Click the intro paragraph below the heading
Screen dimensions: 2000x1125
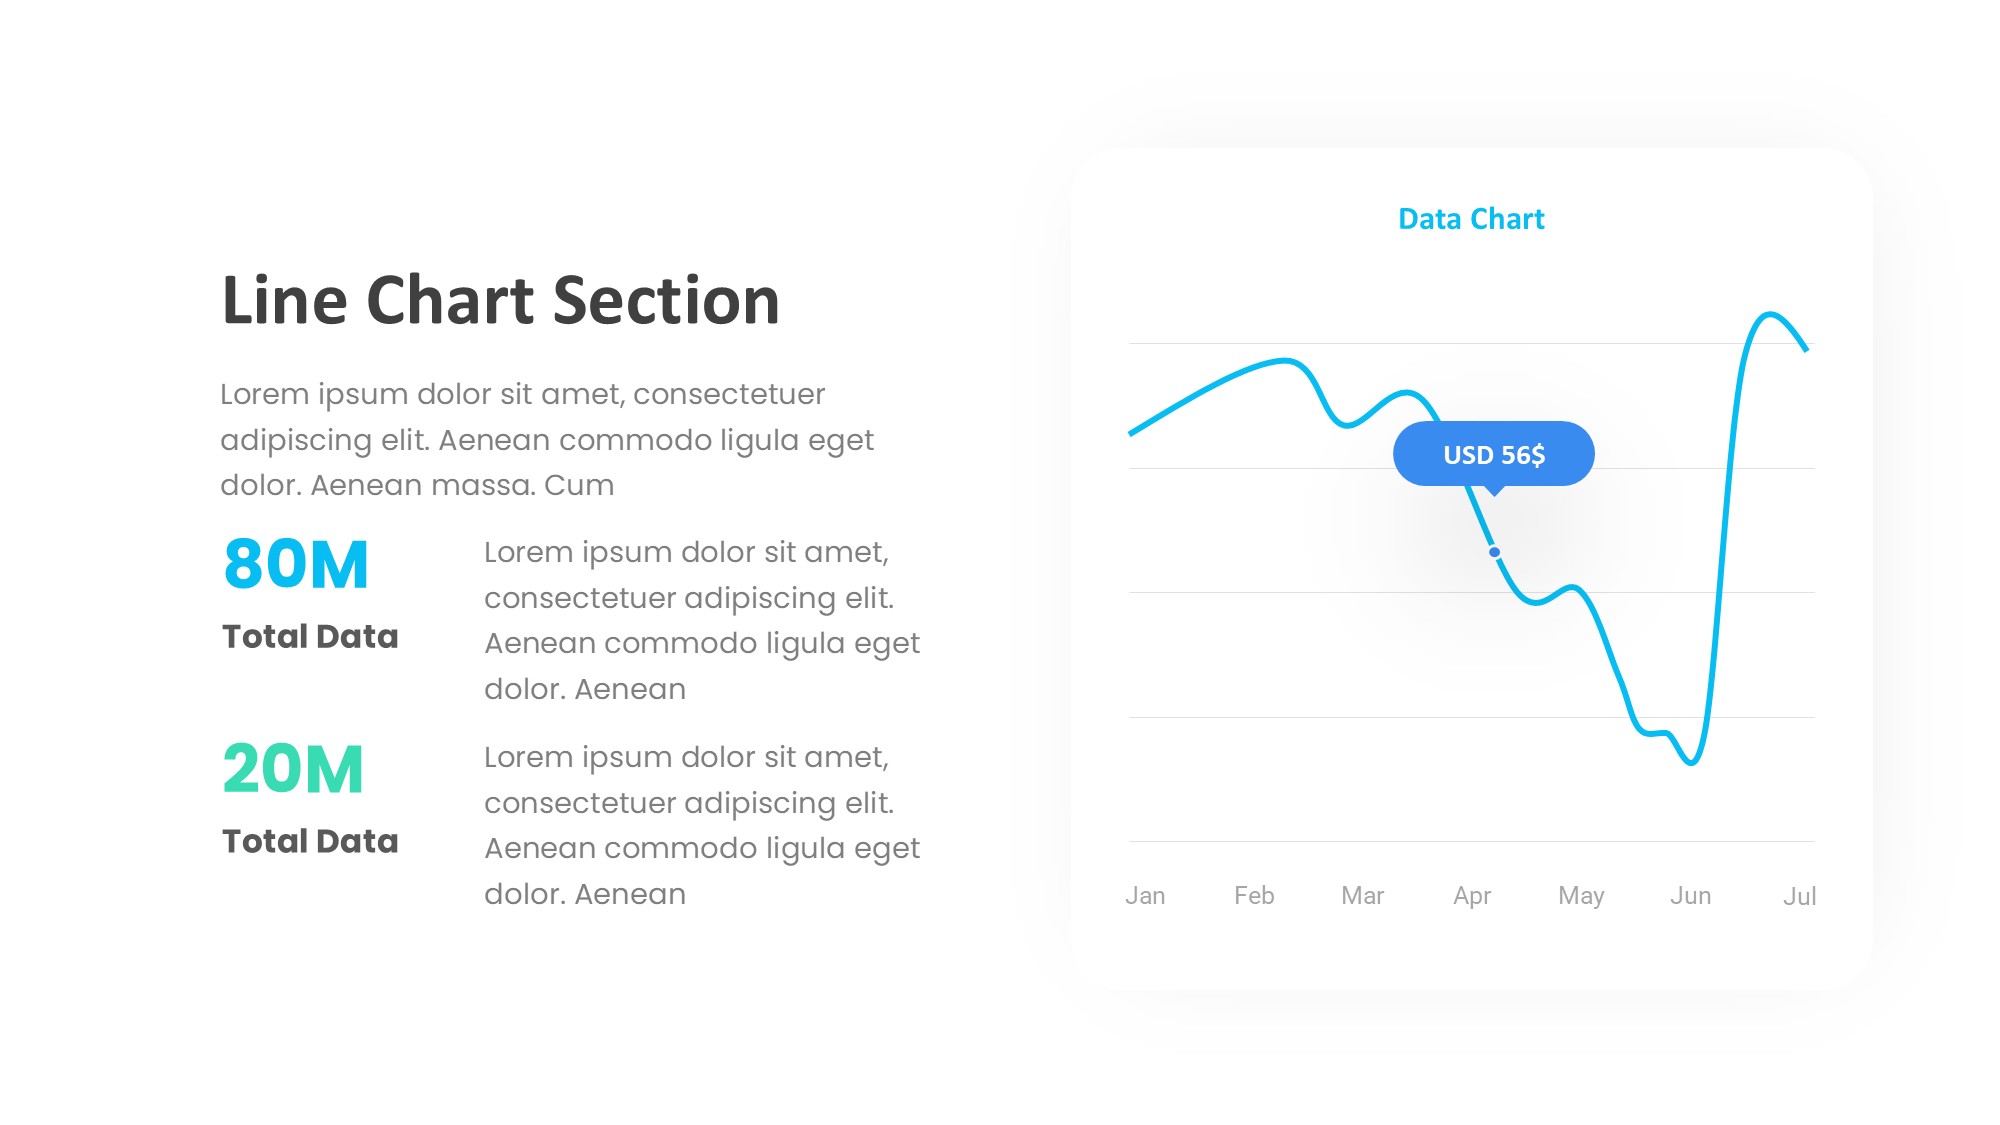point(547,440)
